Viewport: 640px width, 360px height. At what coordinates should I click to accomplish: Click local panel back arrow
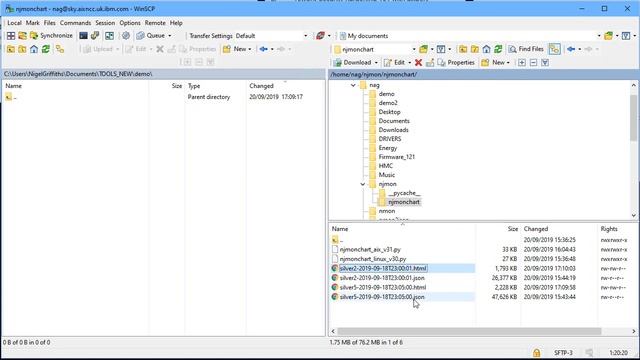click(x=264, y=49)
